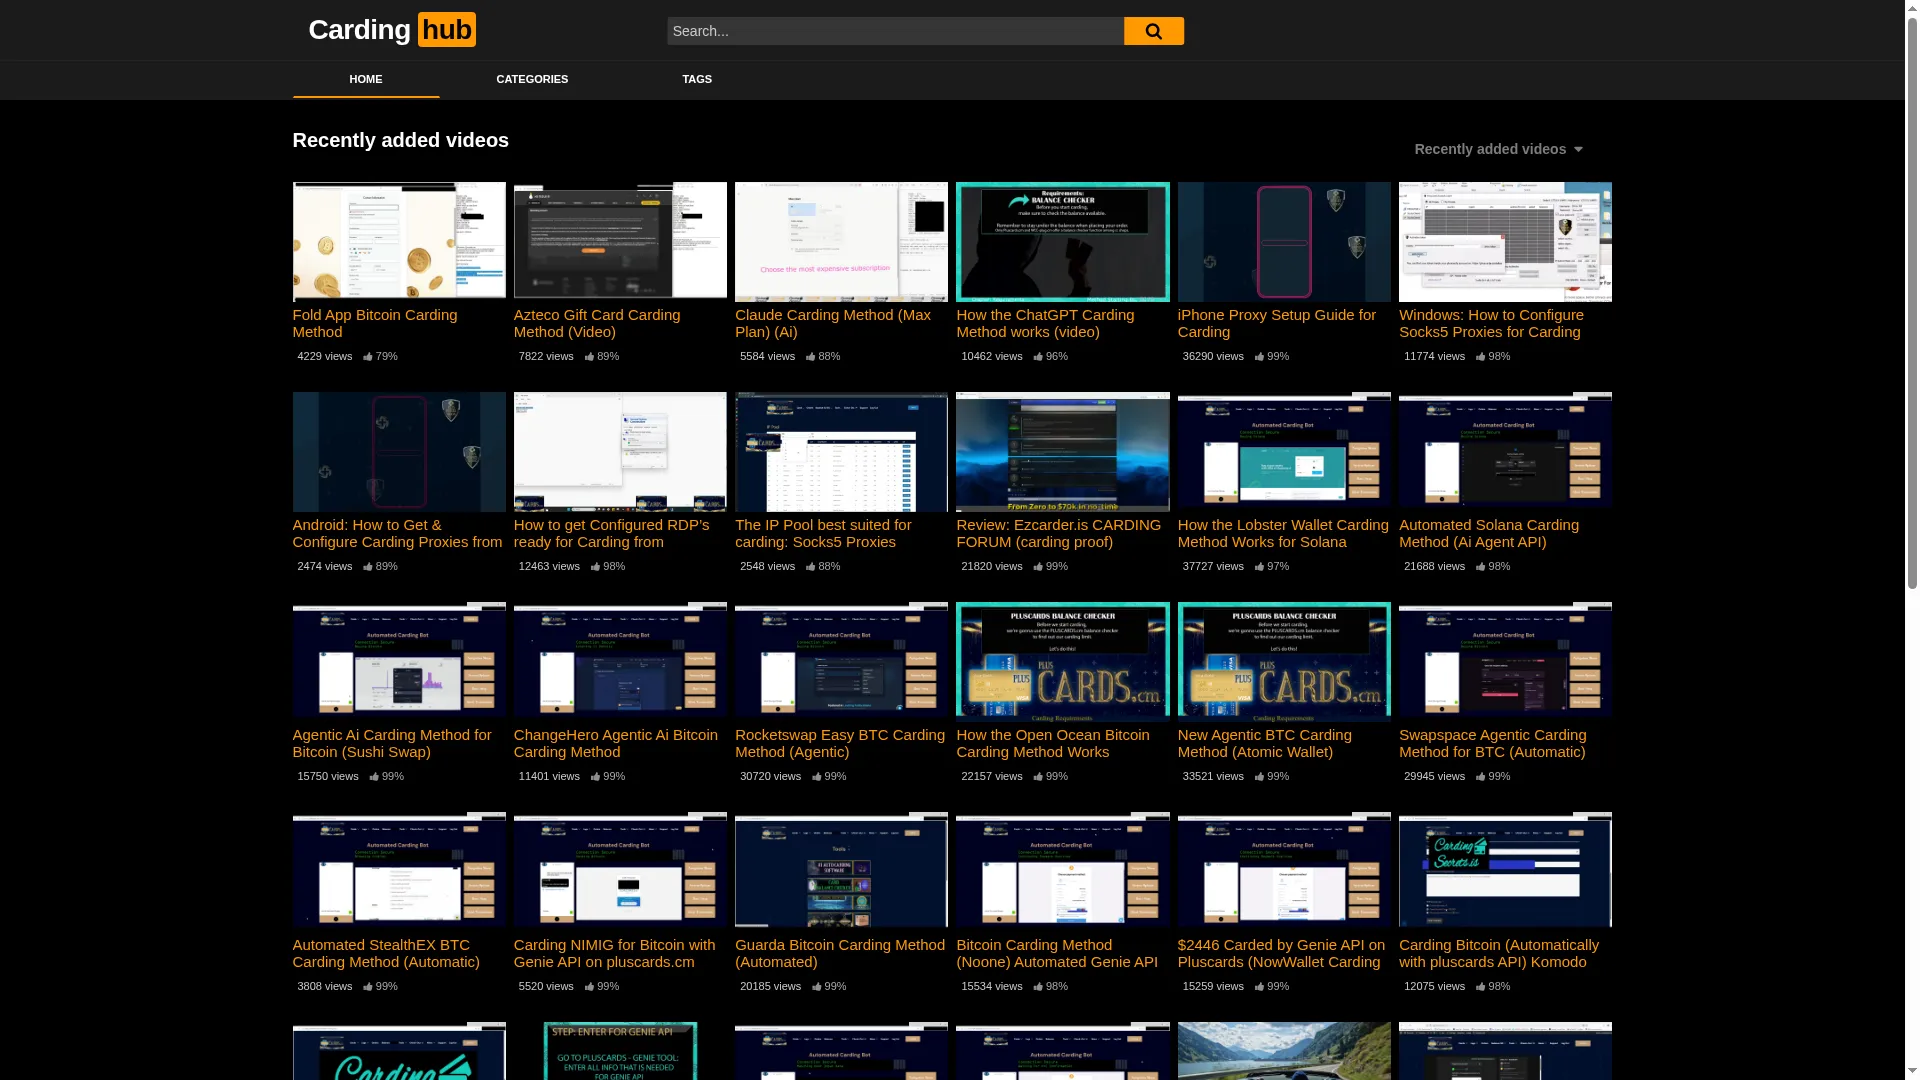Click thumbs-up icon beside 79% rating
Viewport: 1920px width, 1080px height.
pos(368,356)
